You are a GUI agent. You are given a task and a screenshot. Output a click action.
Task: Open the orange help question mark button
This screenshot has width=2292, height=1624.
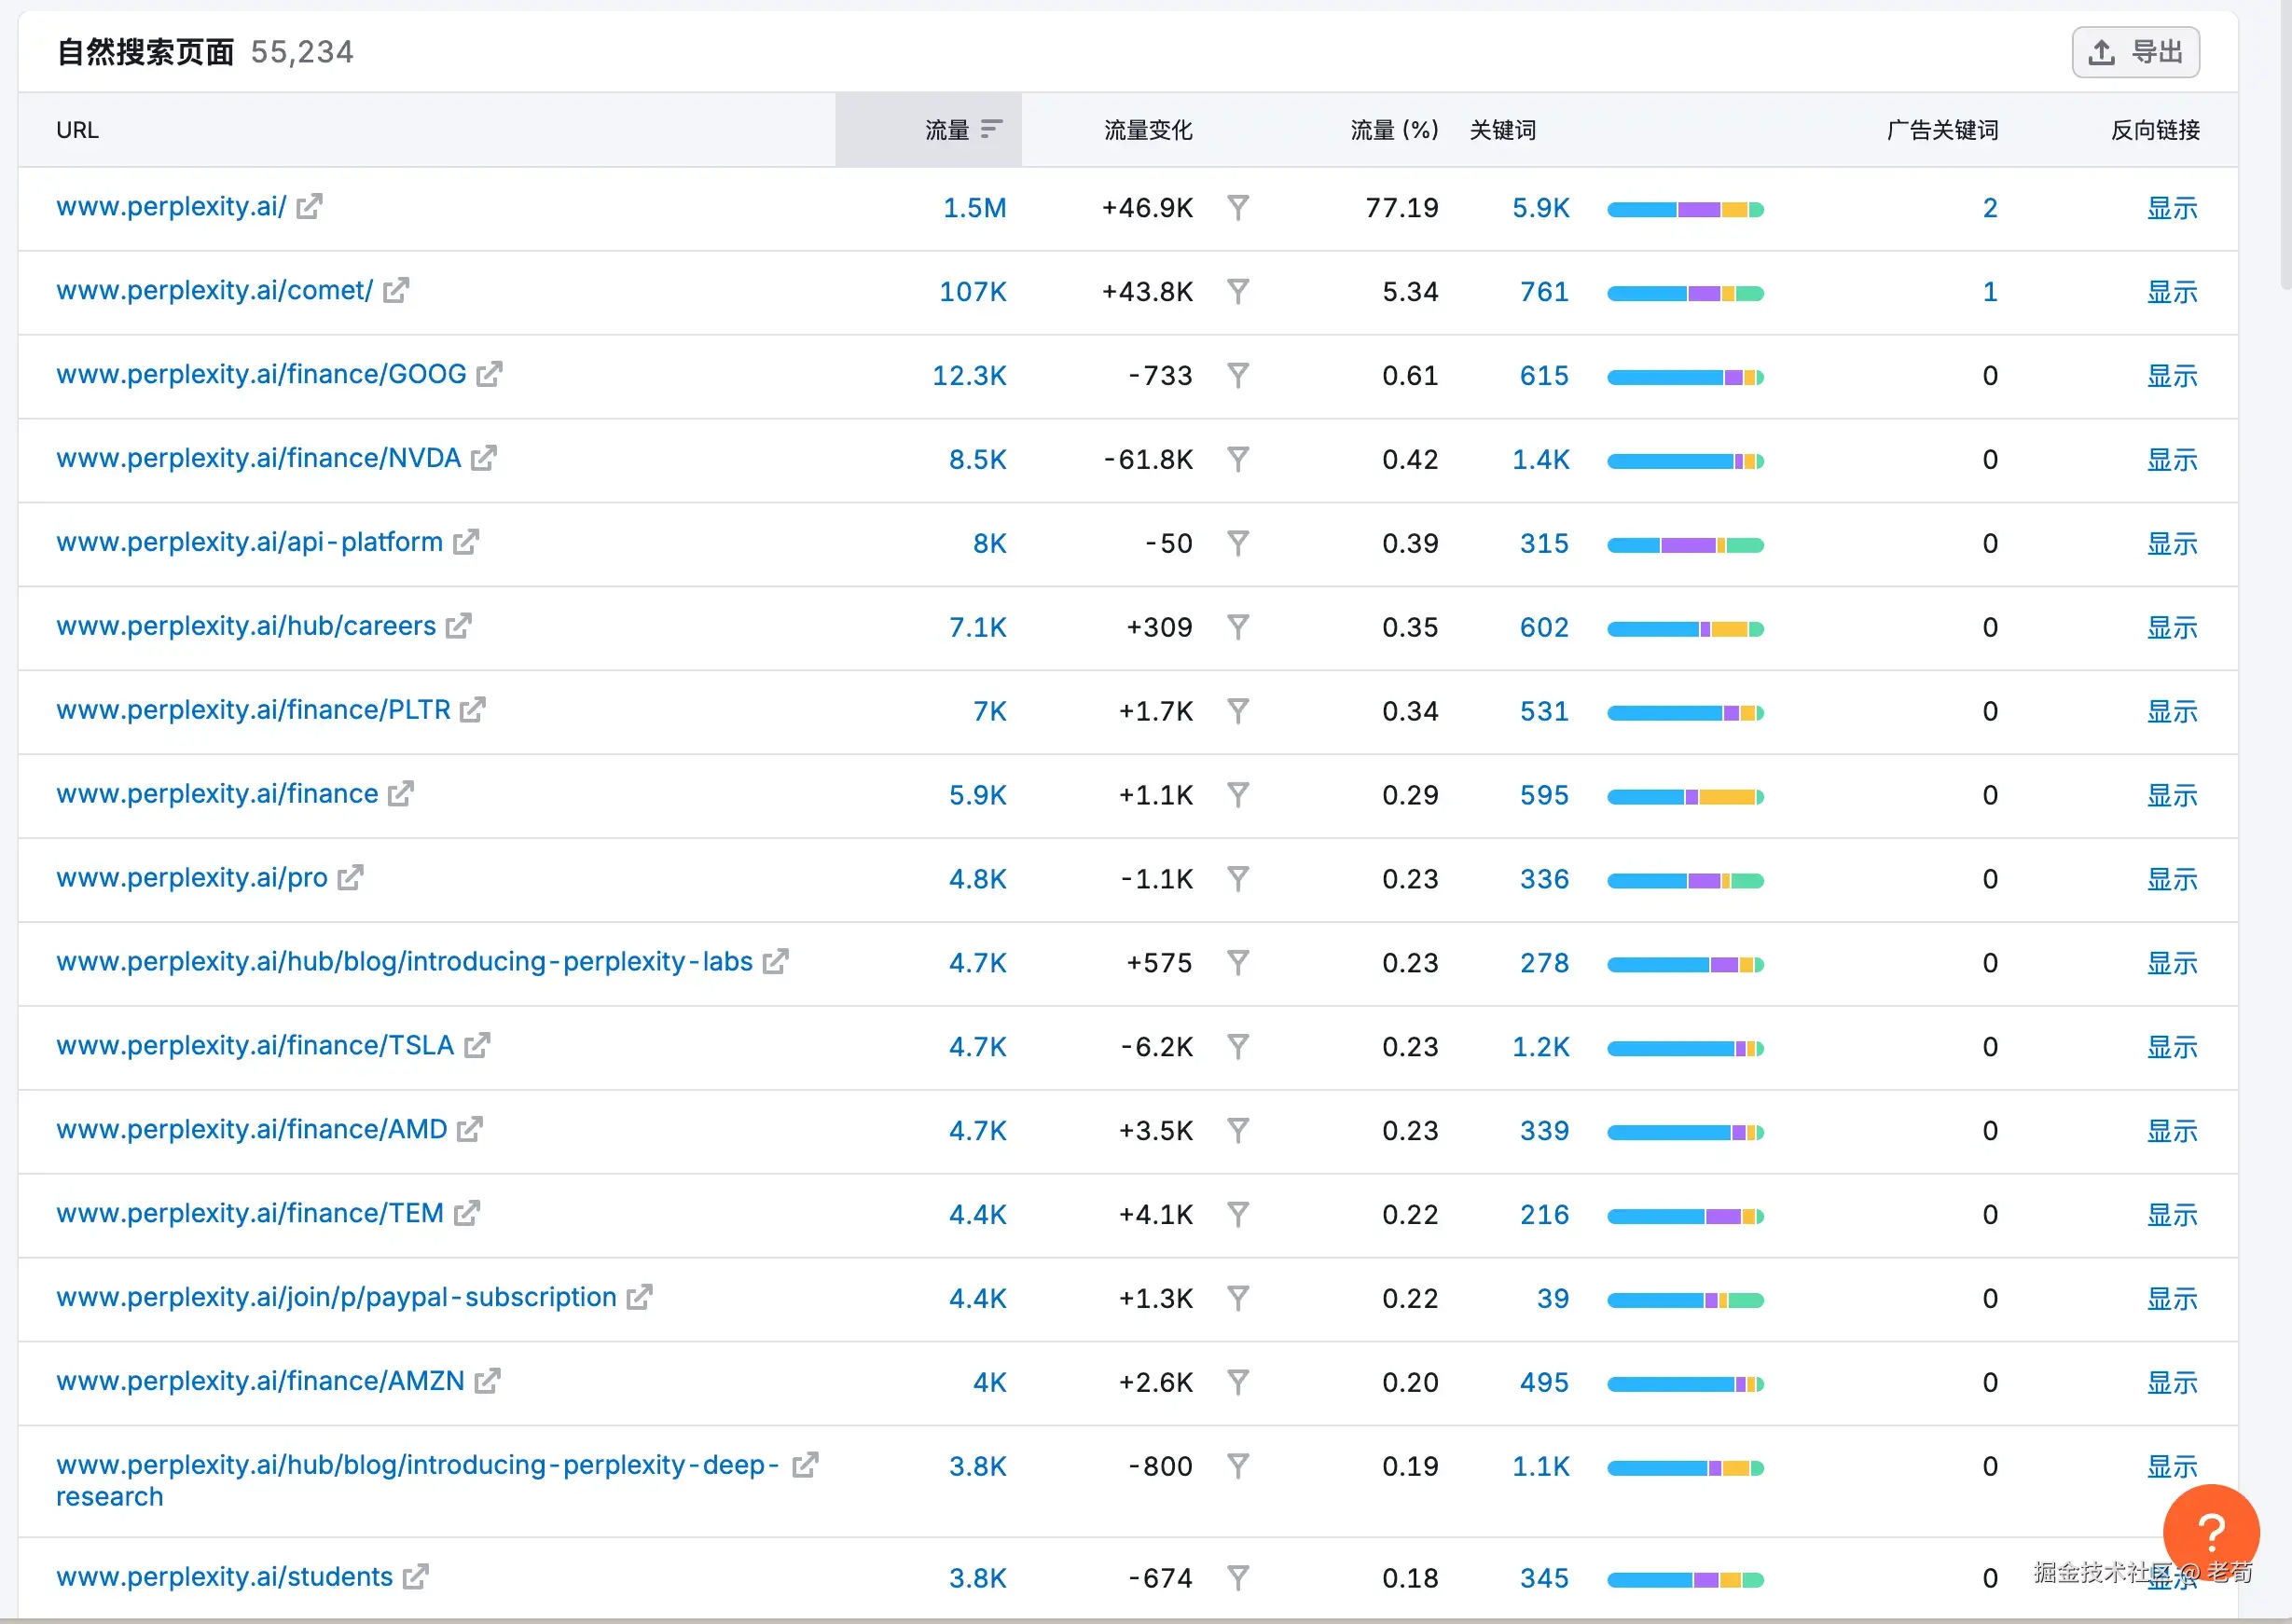2210,1531
